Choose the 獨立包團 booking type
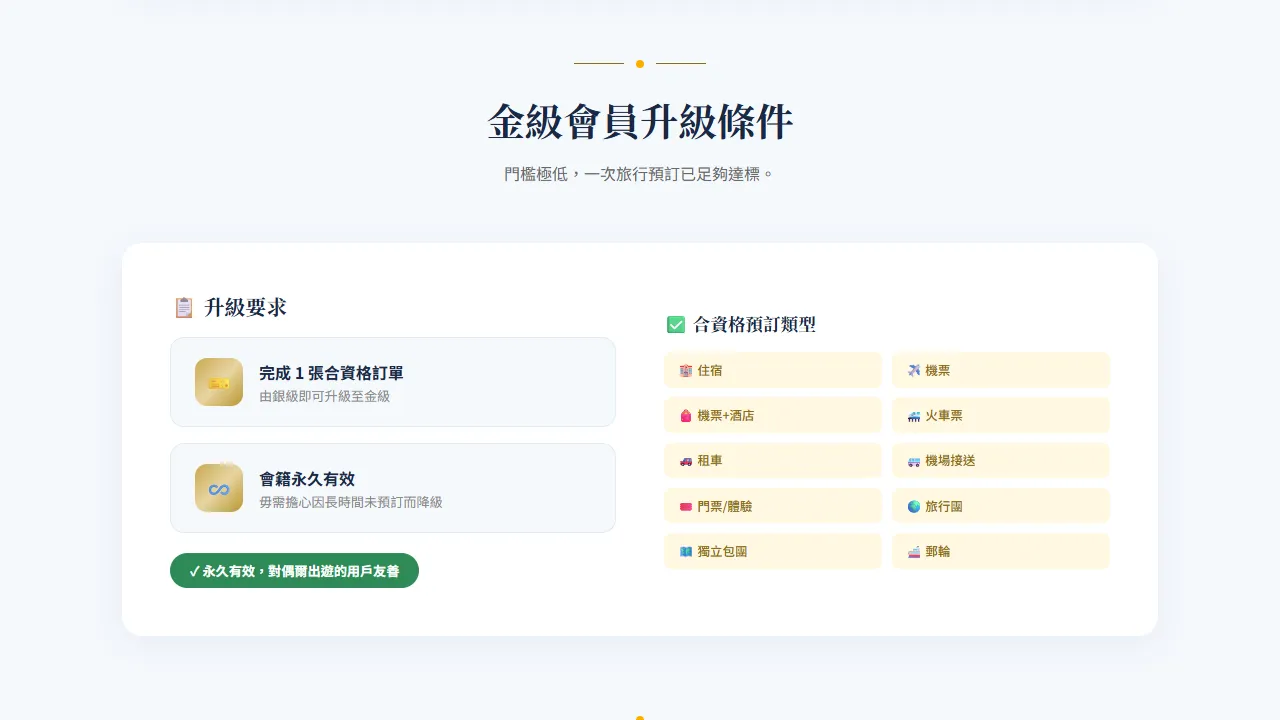Viewport: 1280px width, 720px height. tap(772, 552)
